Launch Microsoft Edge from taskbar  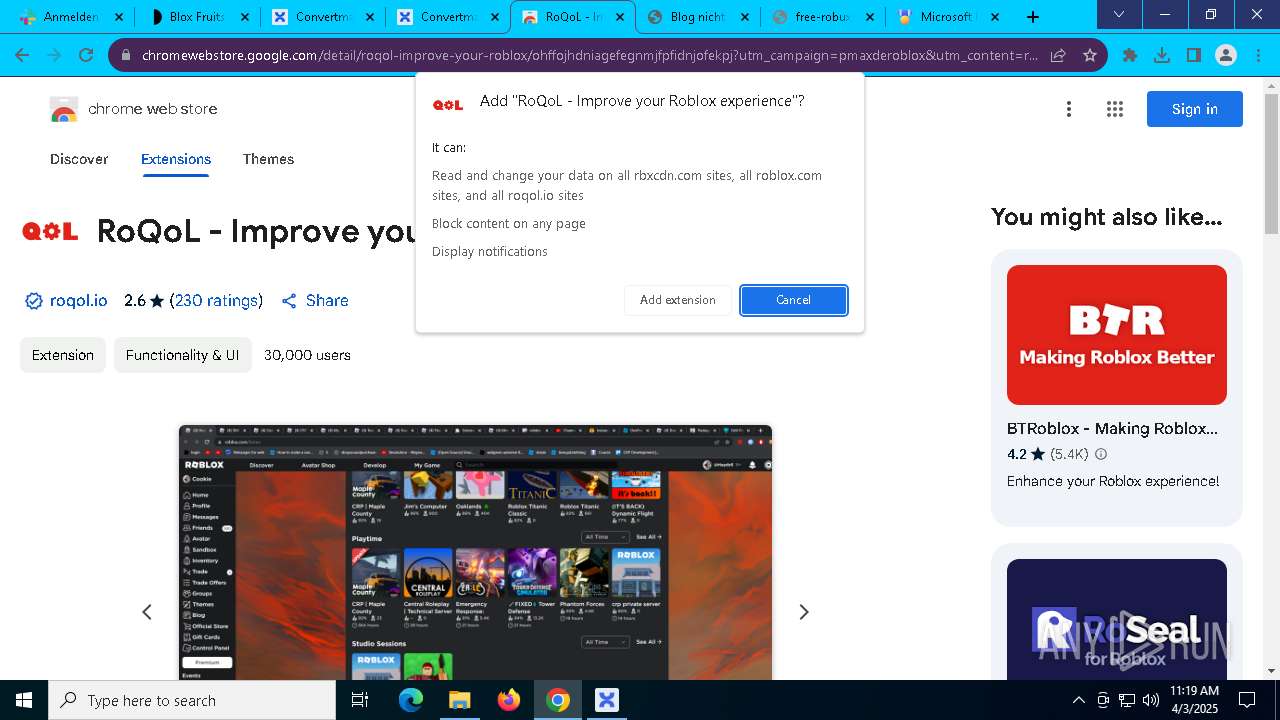(411, 700)
